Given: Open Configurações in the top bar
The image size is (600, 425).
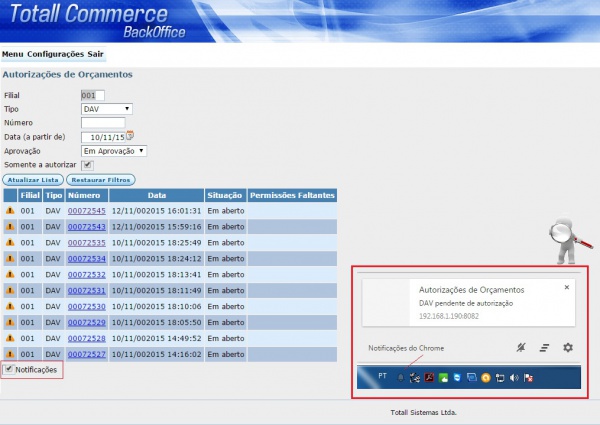Looking at the screenshot, I should [x=56, y=53].
